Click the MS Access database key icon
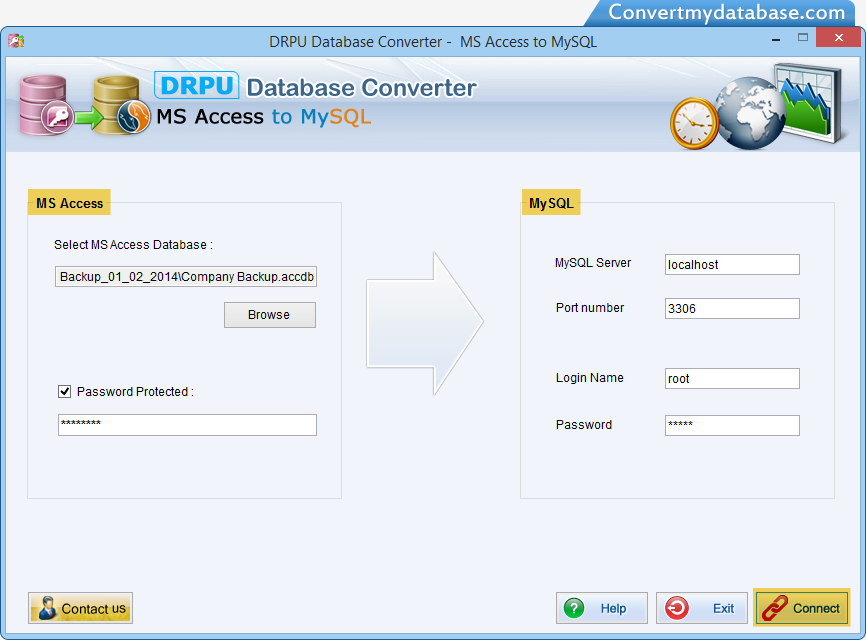The height and width of the screenshot is (640, 866). (46, 105)
